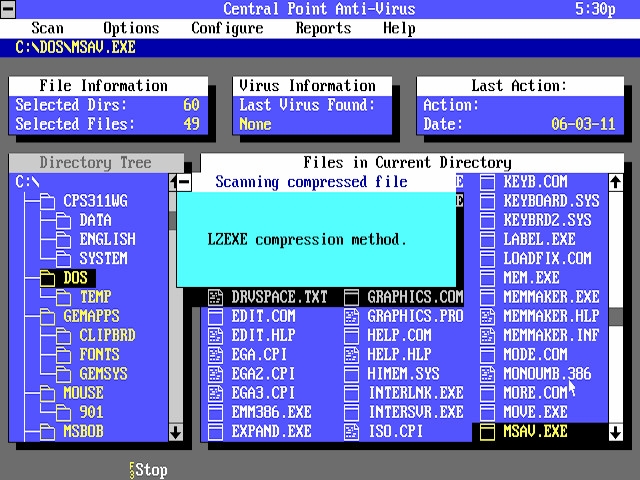Select file ISO.CPI
The width and height of the screenshot is (640, 480).
(396, 431)
